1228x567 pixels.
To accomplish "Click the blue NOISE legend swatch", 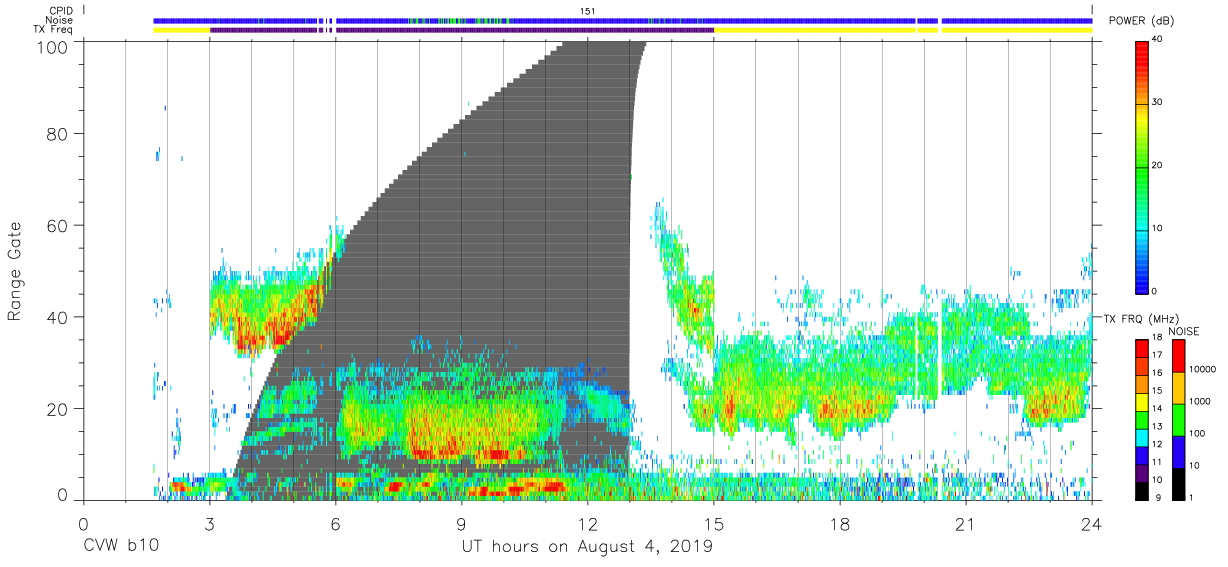I will (1179, 452).
